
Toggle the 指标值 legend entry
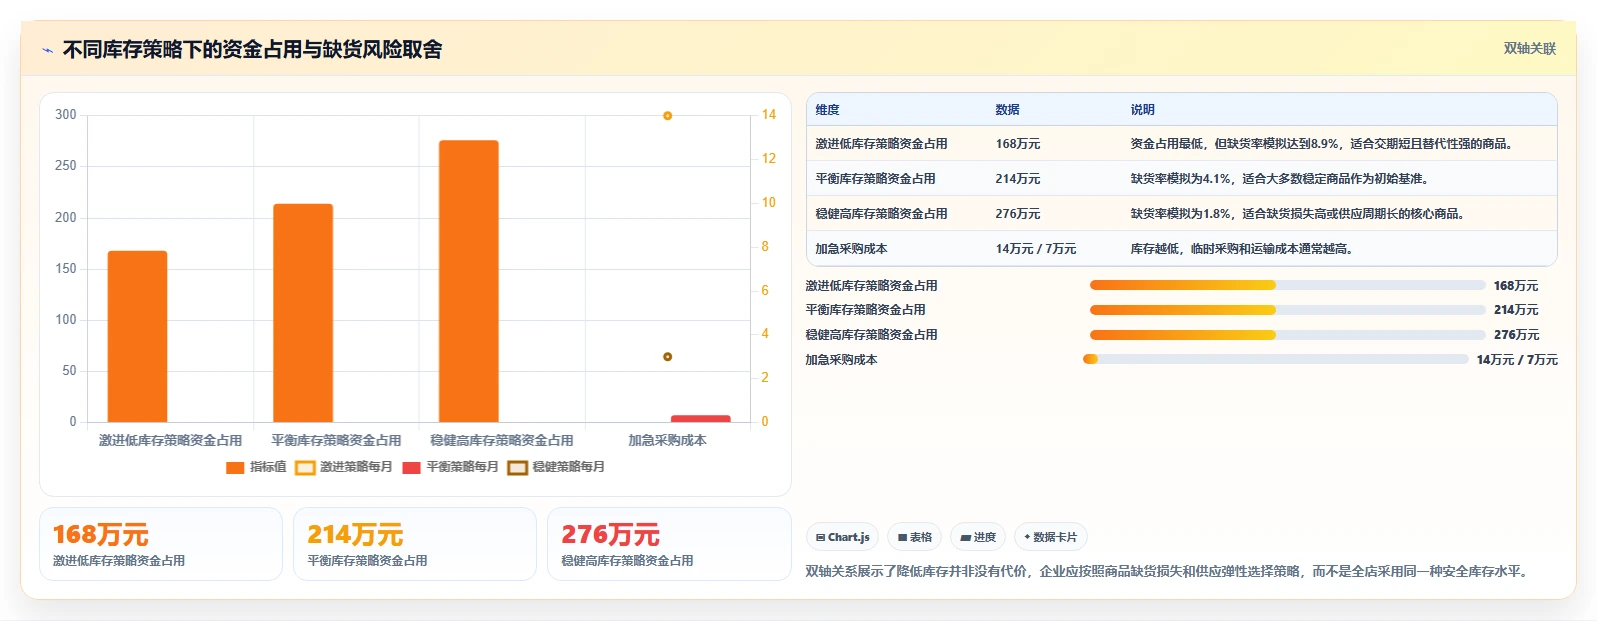click(x=256, y=467)
